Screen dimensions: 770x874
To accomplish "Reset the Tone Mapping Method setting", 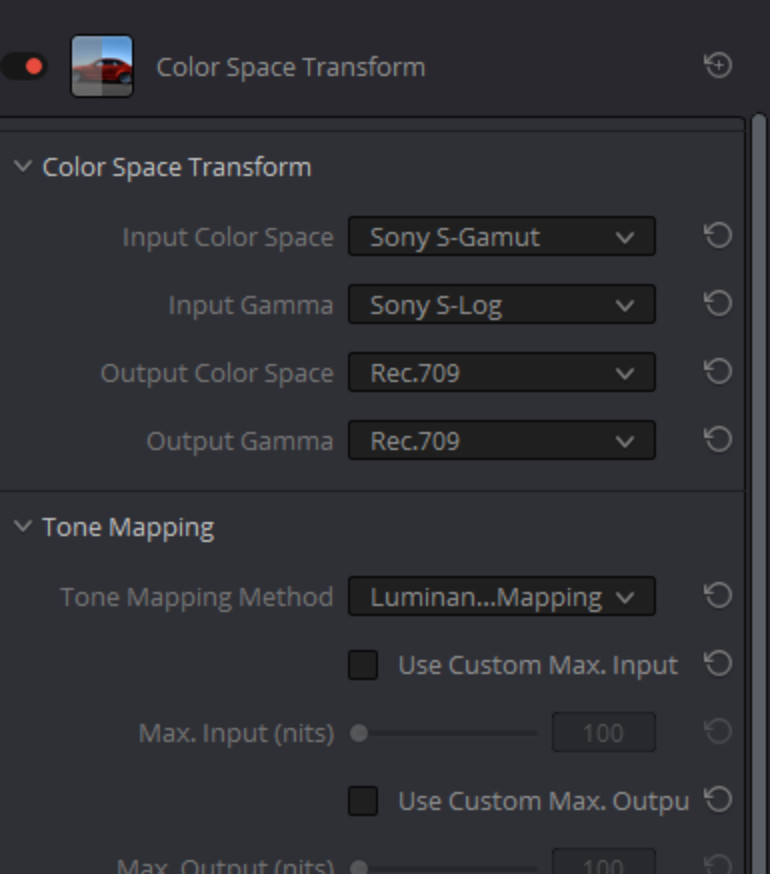I will point(718,595).
